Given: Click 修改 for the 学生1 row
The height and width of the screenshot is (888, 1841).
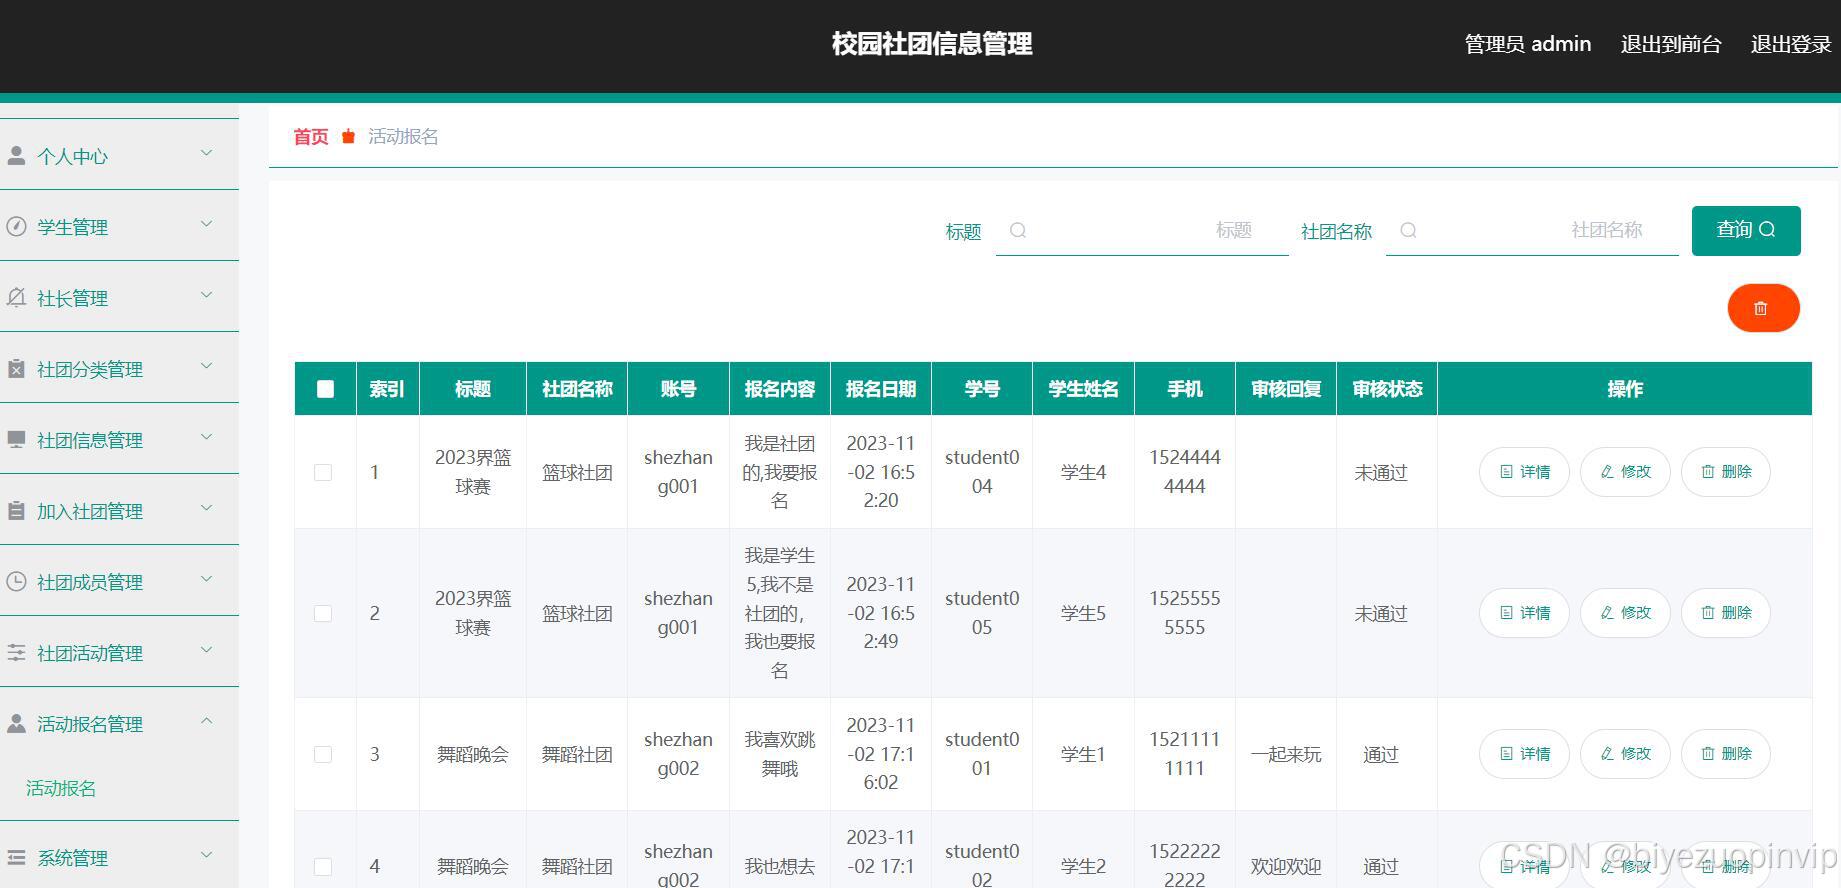Looking at the screenshot, I should (x=1625, y=754).
